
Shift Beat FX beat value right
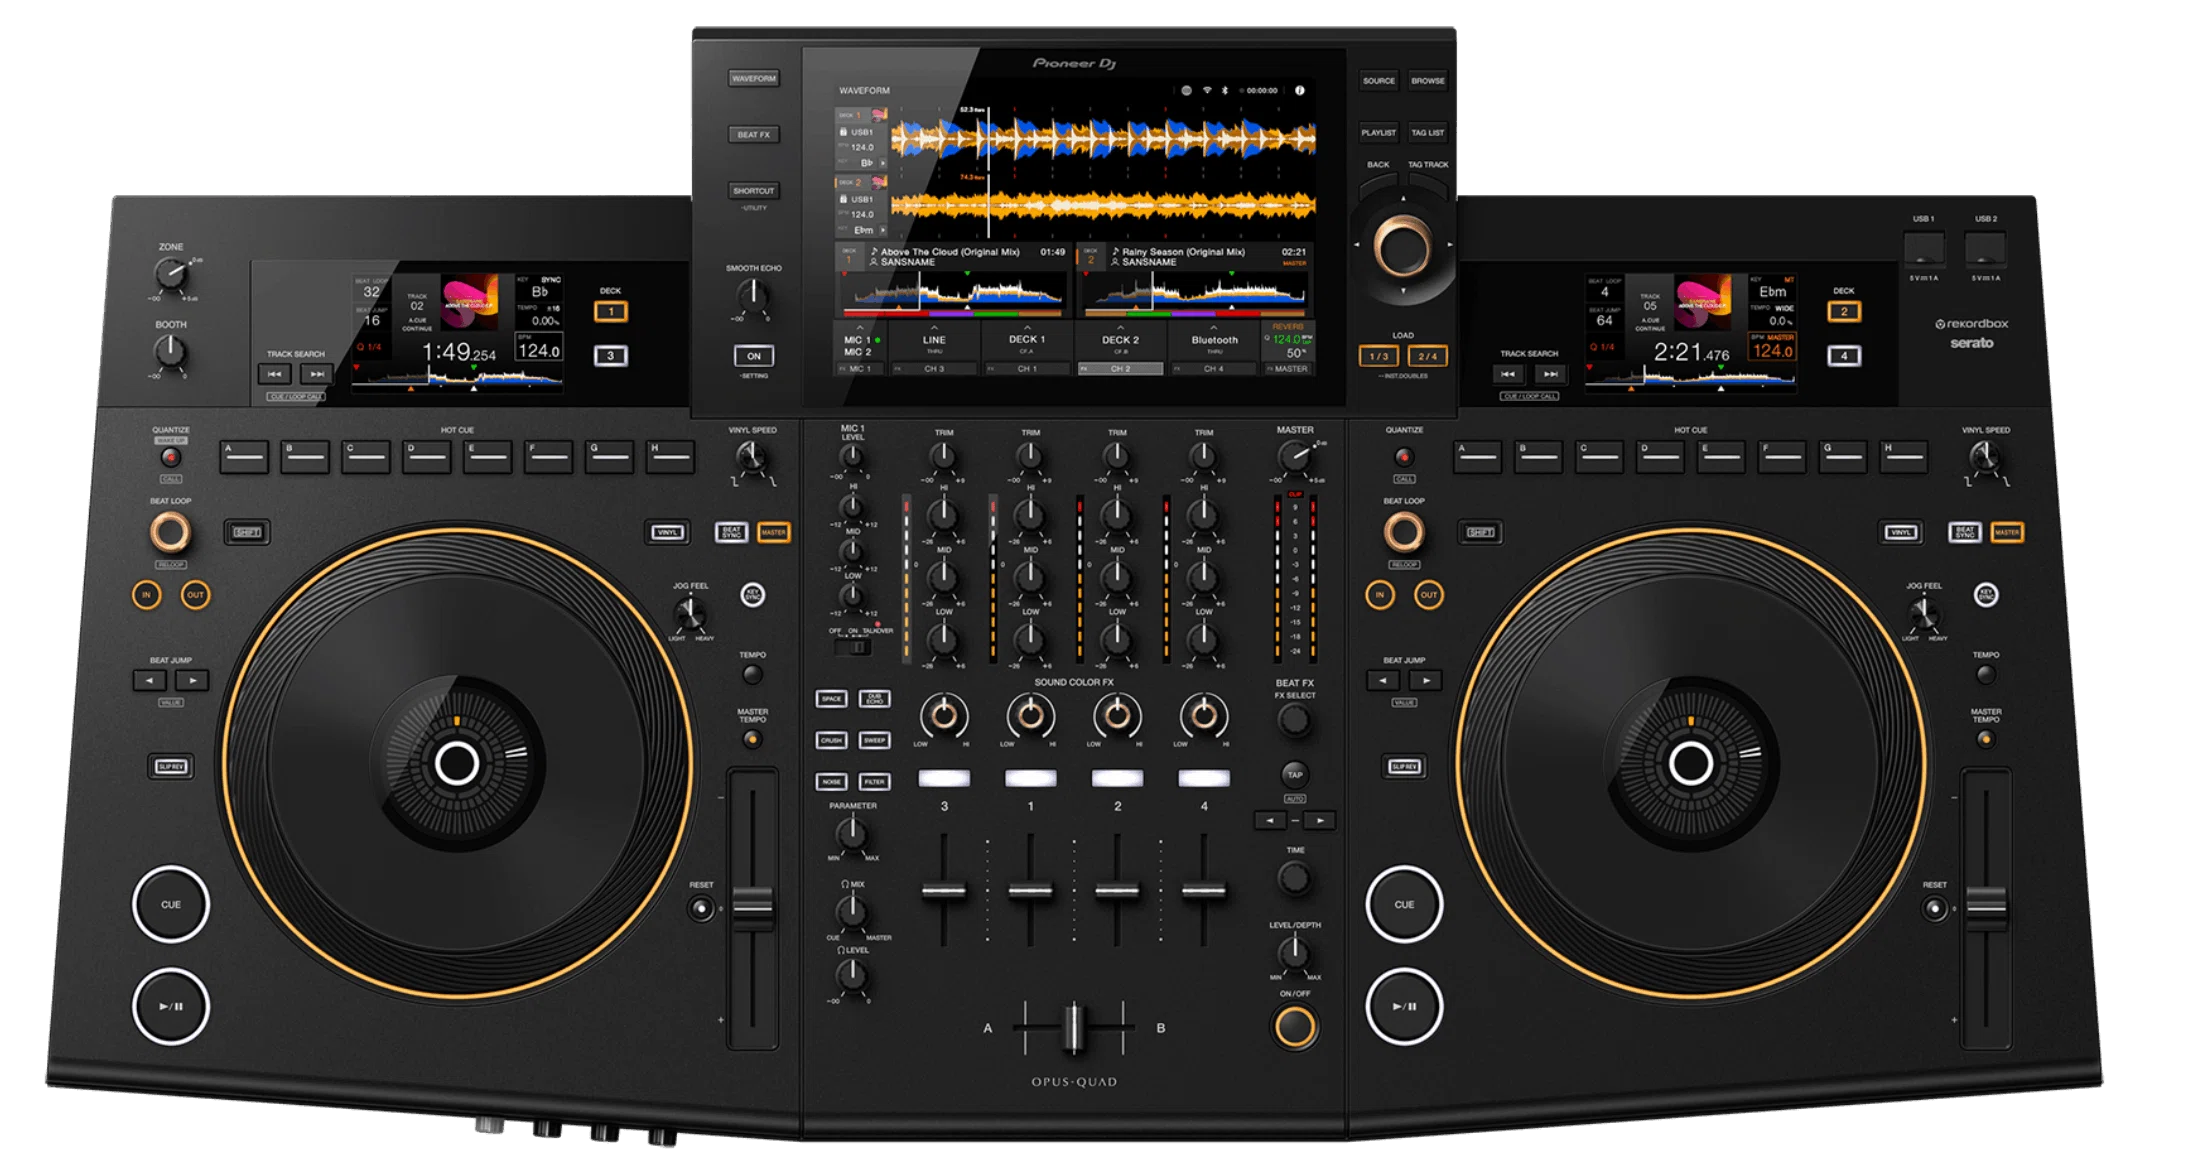(1320, 820)
